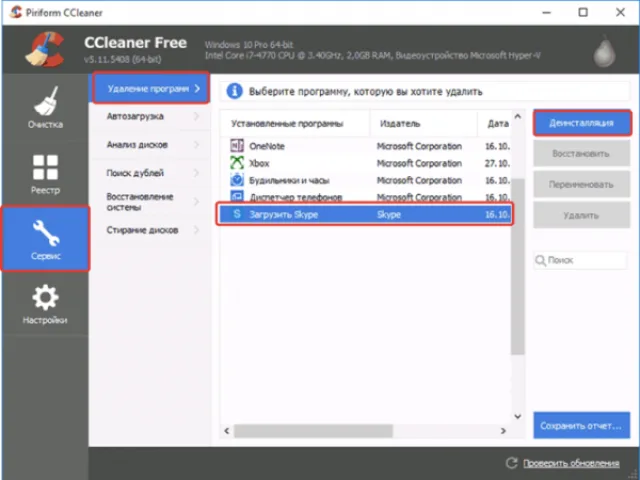Image resolution: width=640 pixels, height=480 pixels.
Task: Click Сохранить отчет button
Action: click(581, 426)
